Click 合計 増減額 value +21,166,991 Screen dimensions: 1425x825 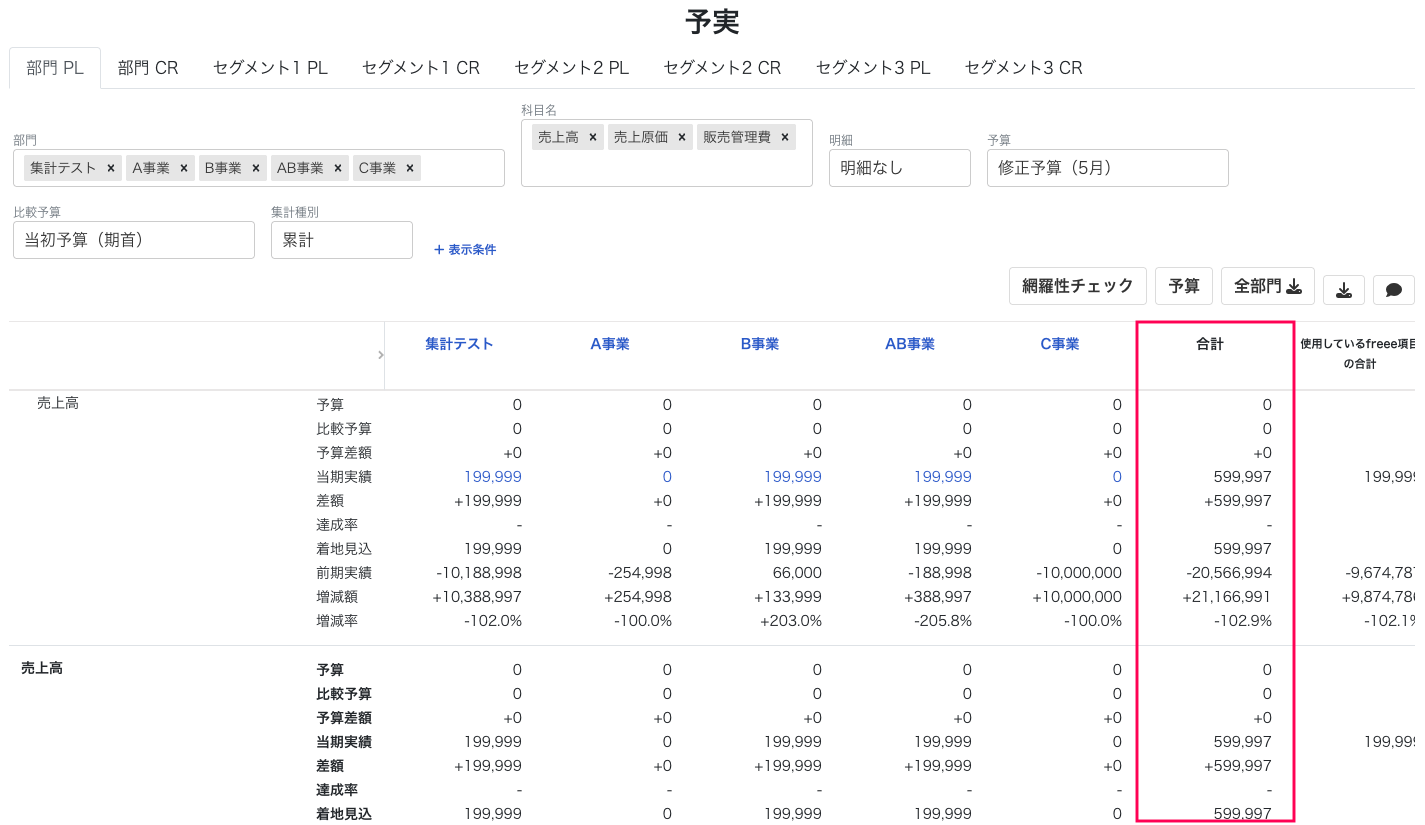click(1225, 597)
